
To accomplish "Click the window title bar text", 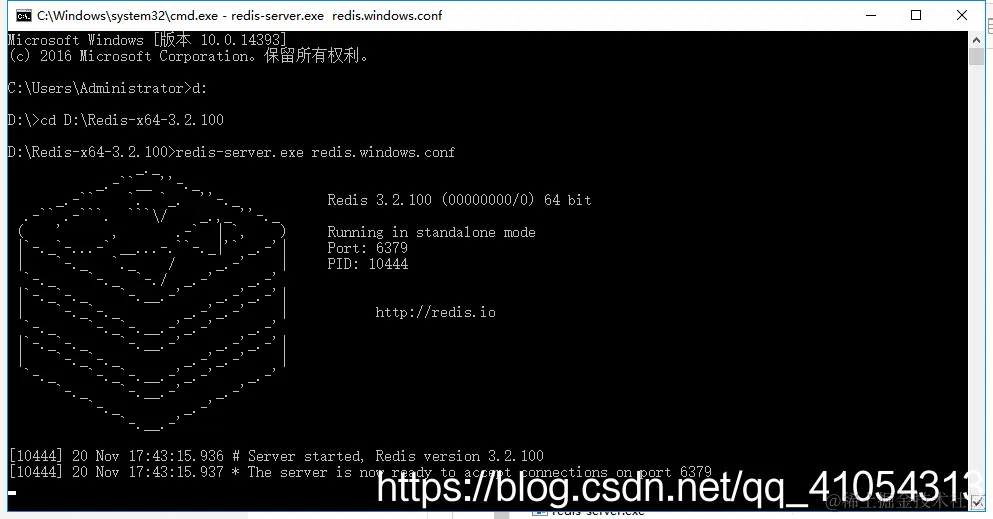I will [x=239, y=15].
